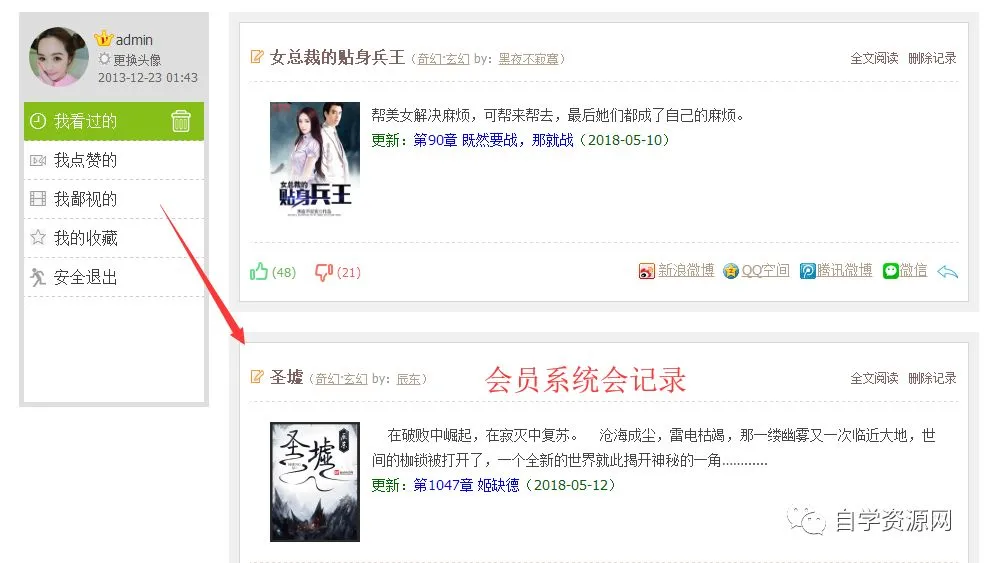Open chapter link 第90章 既然要战，那就战
This screenshot has height=563, width=984.
tap(493, 140)
